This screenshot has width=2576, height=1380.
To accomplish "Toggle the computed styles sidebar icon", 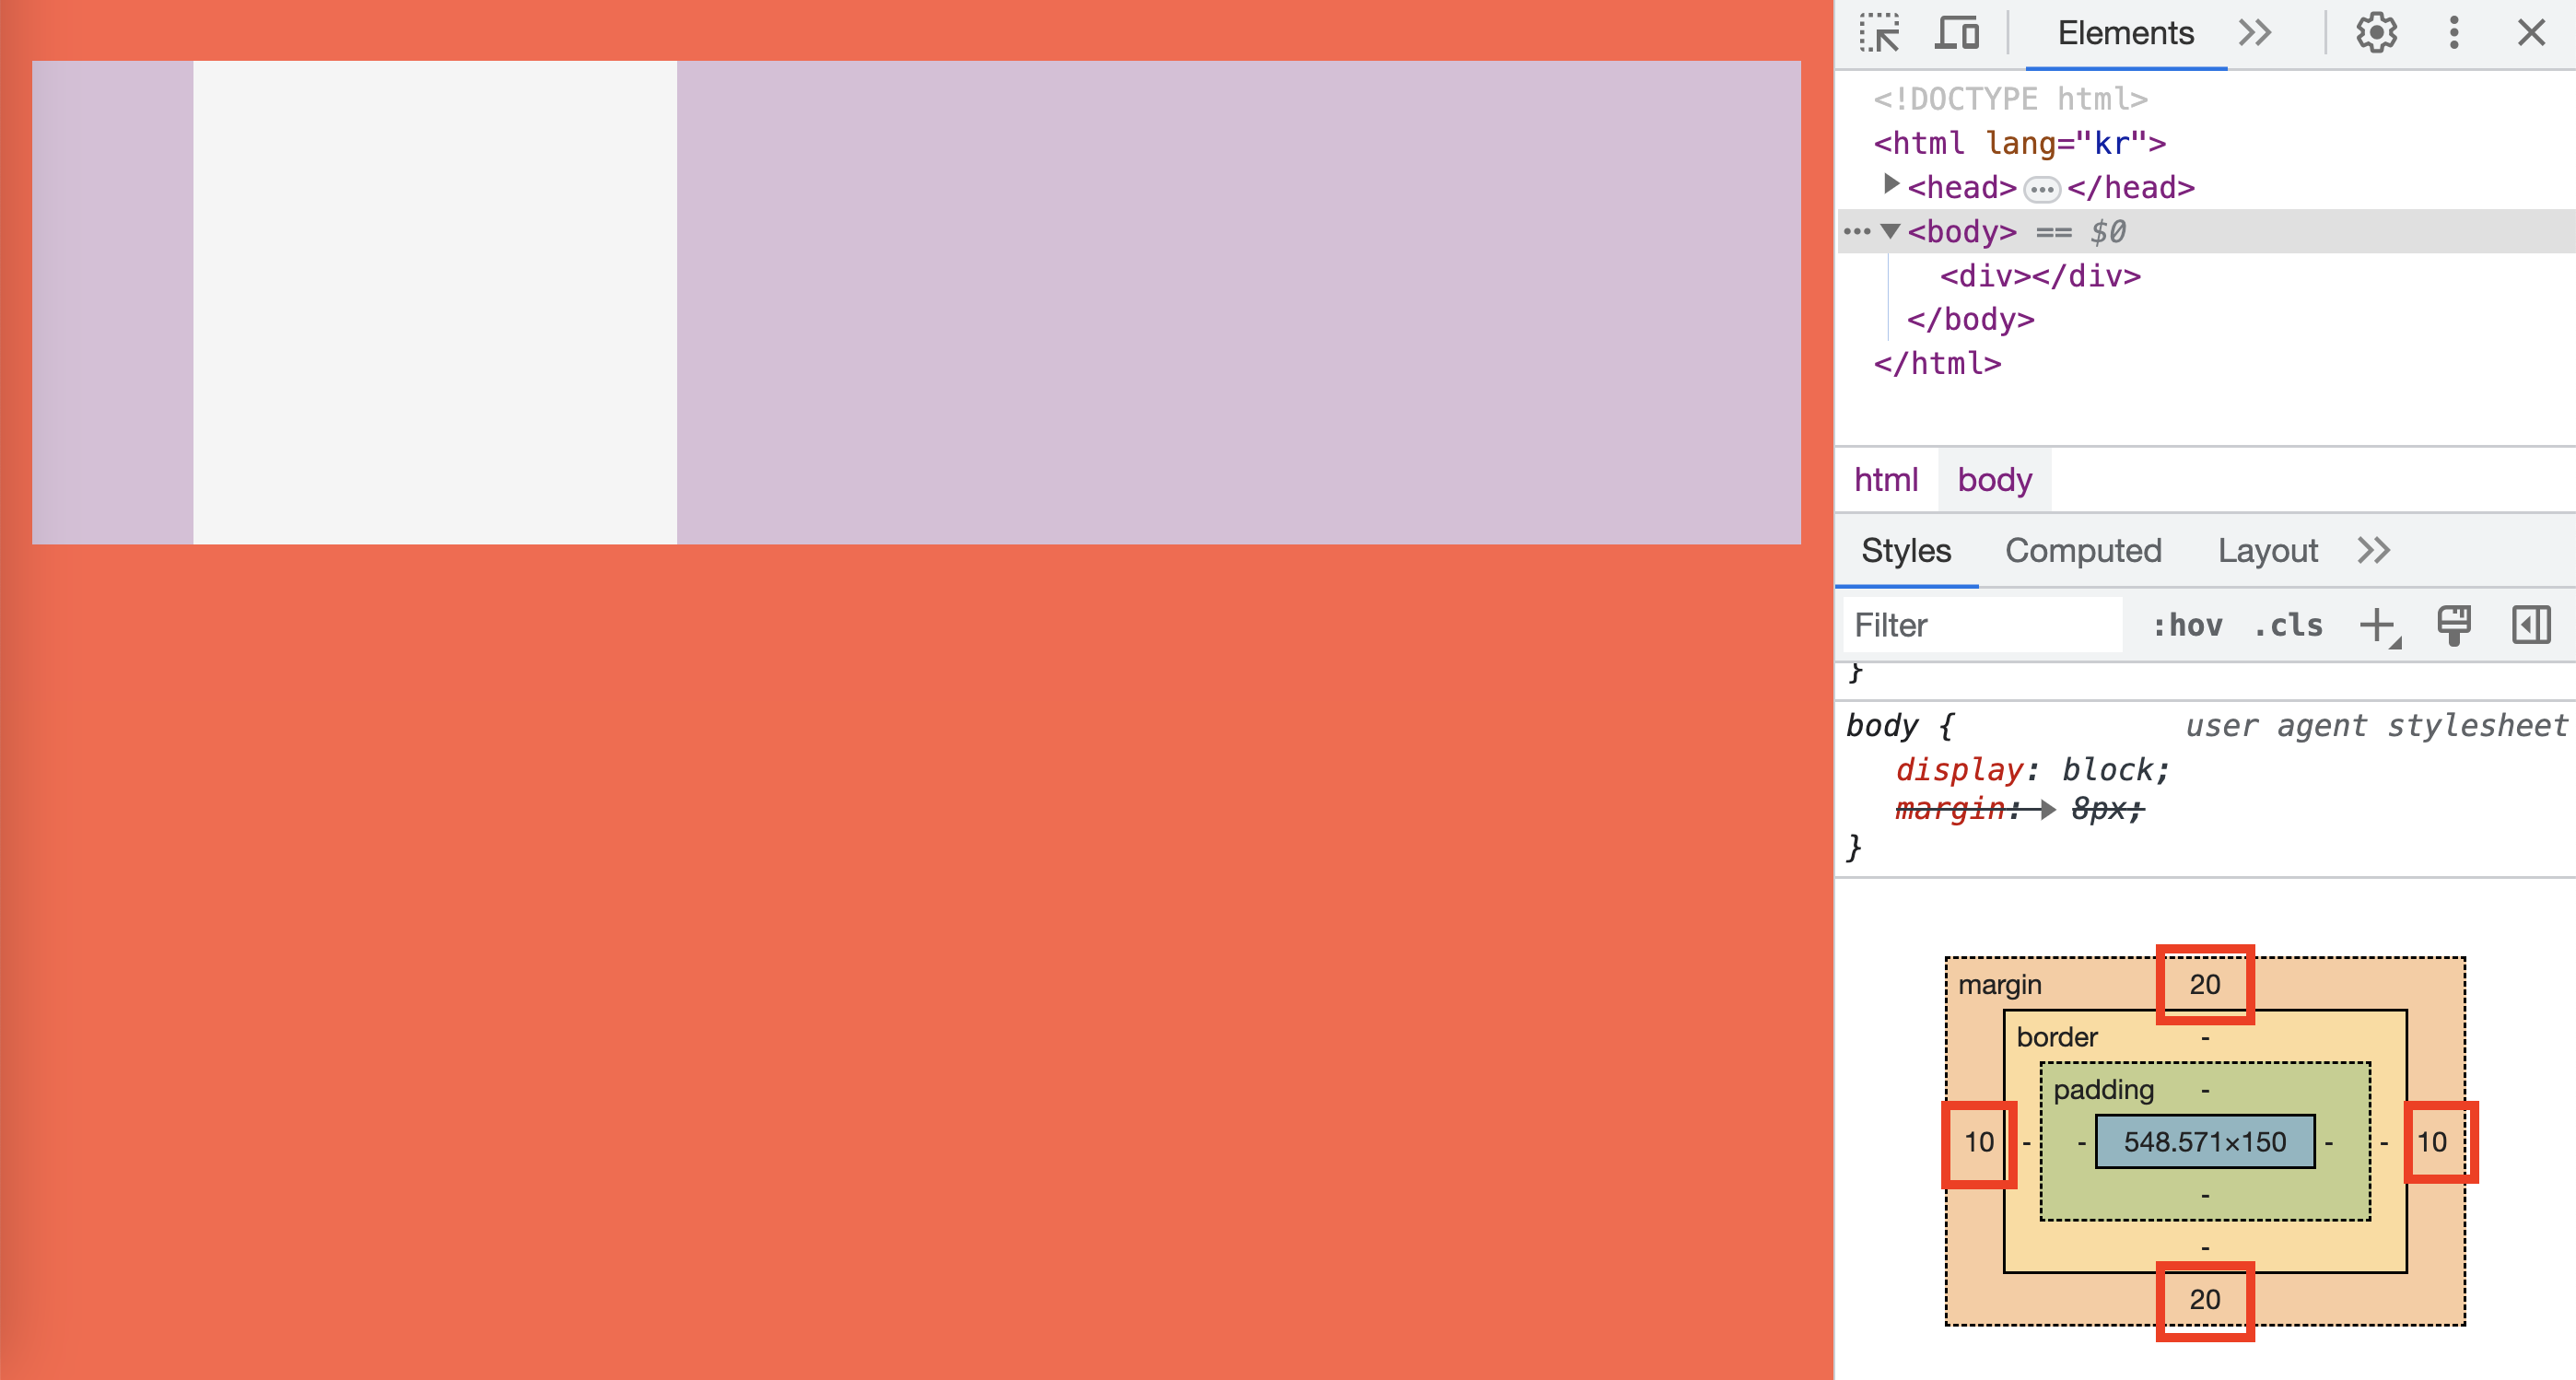I will pyautogui.click(x=2531, y=626).
